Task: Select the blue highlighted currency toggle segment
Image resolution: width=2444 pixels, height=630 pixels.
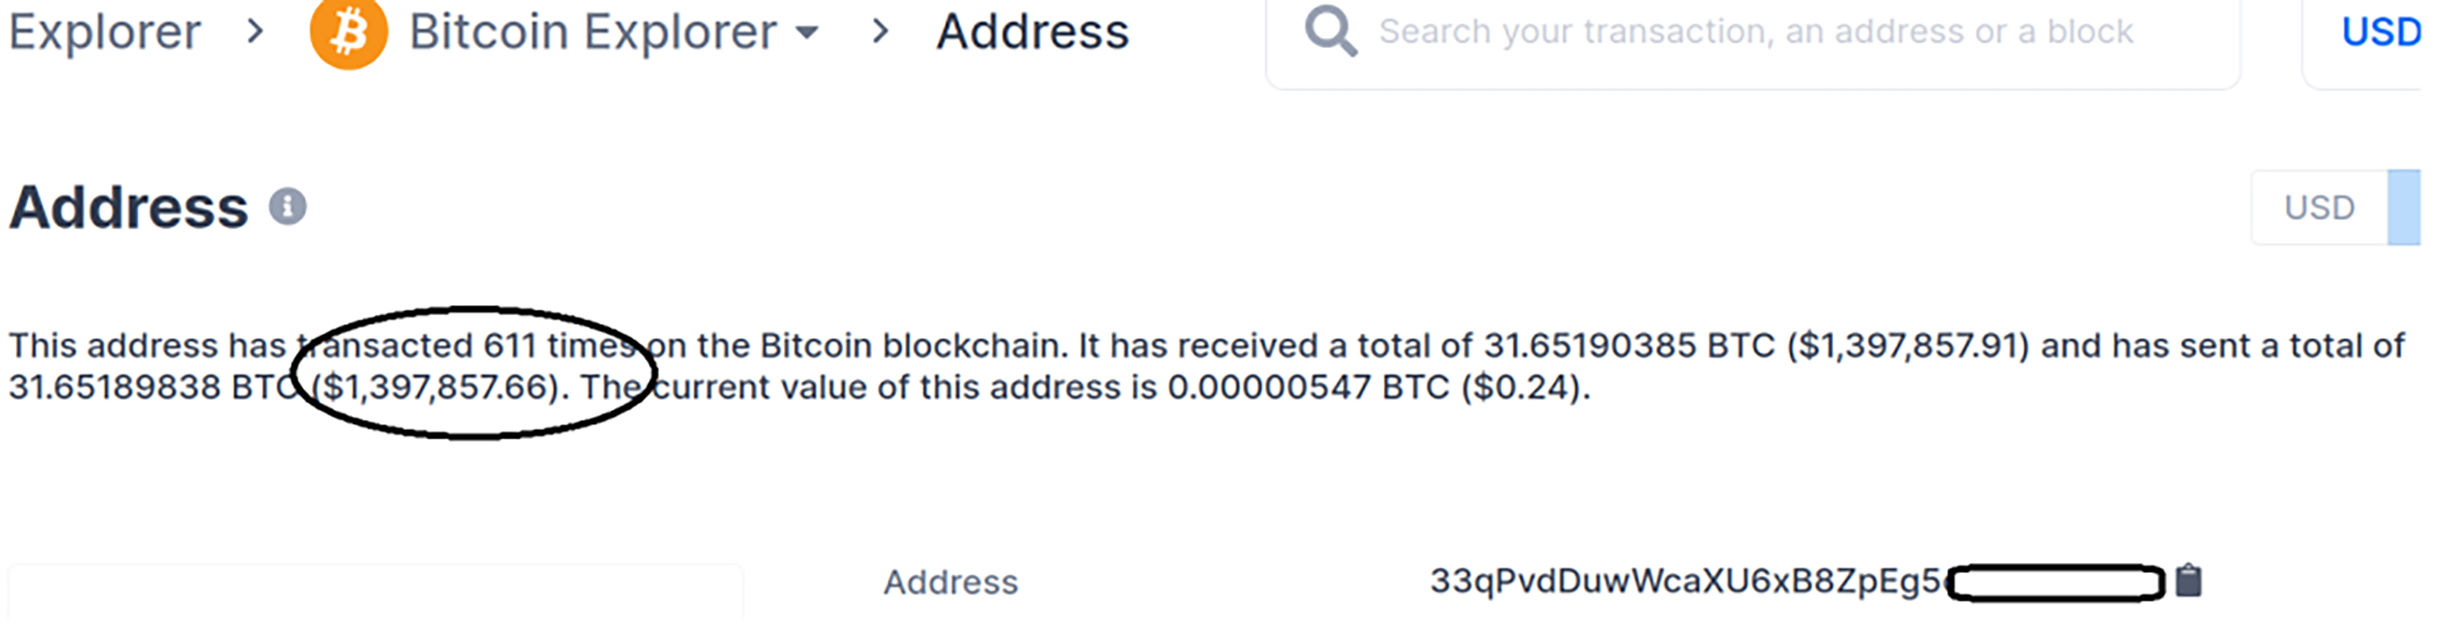Action: 2404,208
